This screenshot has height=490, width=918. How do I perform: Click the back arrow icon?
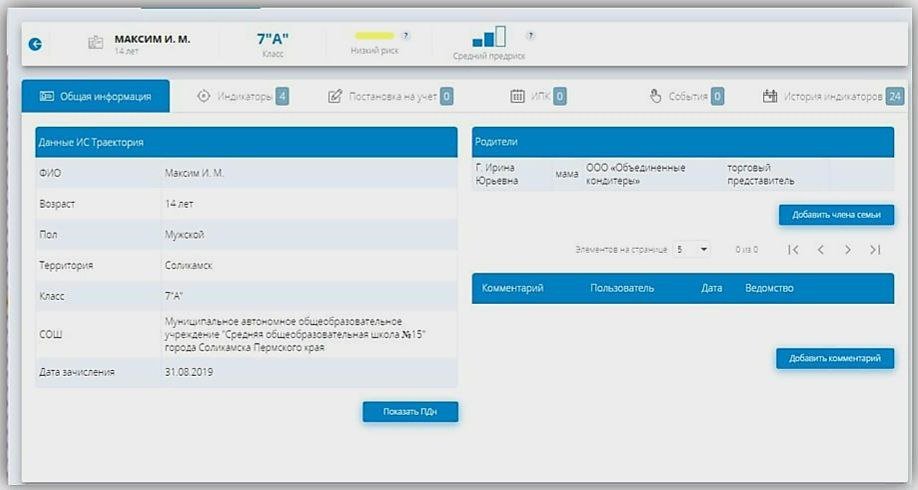(36, 44)
